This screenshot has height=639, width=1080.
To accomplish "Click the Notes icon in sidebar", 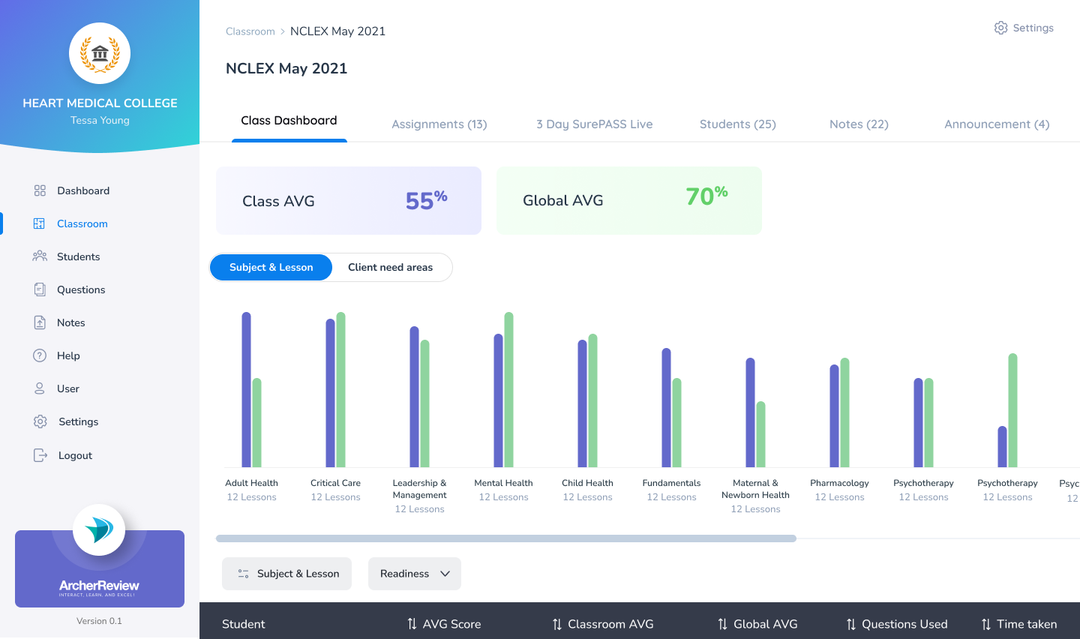I will 40,323.
